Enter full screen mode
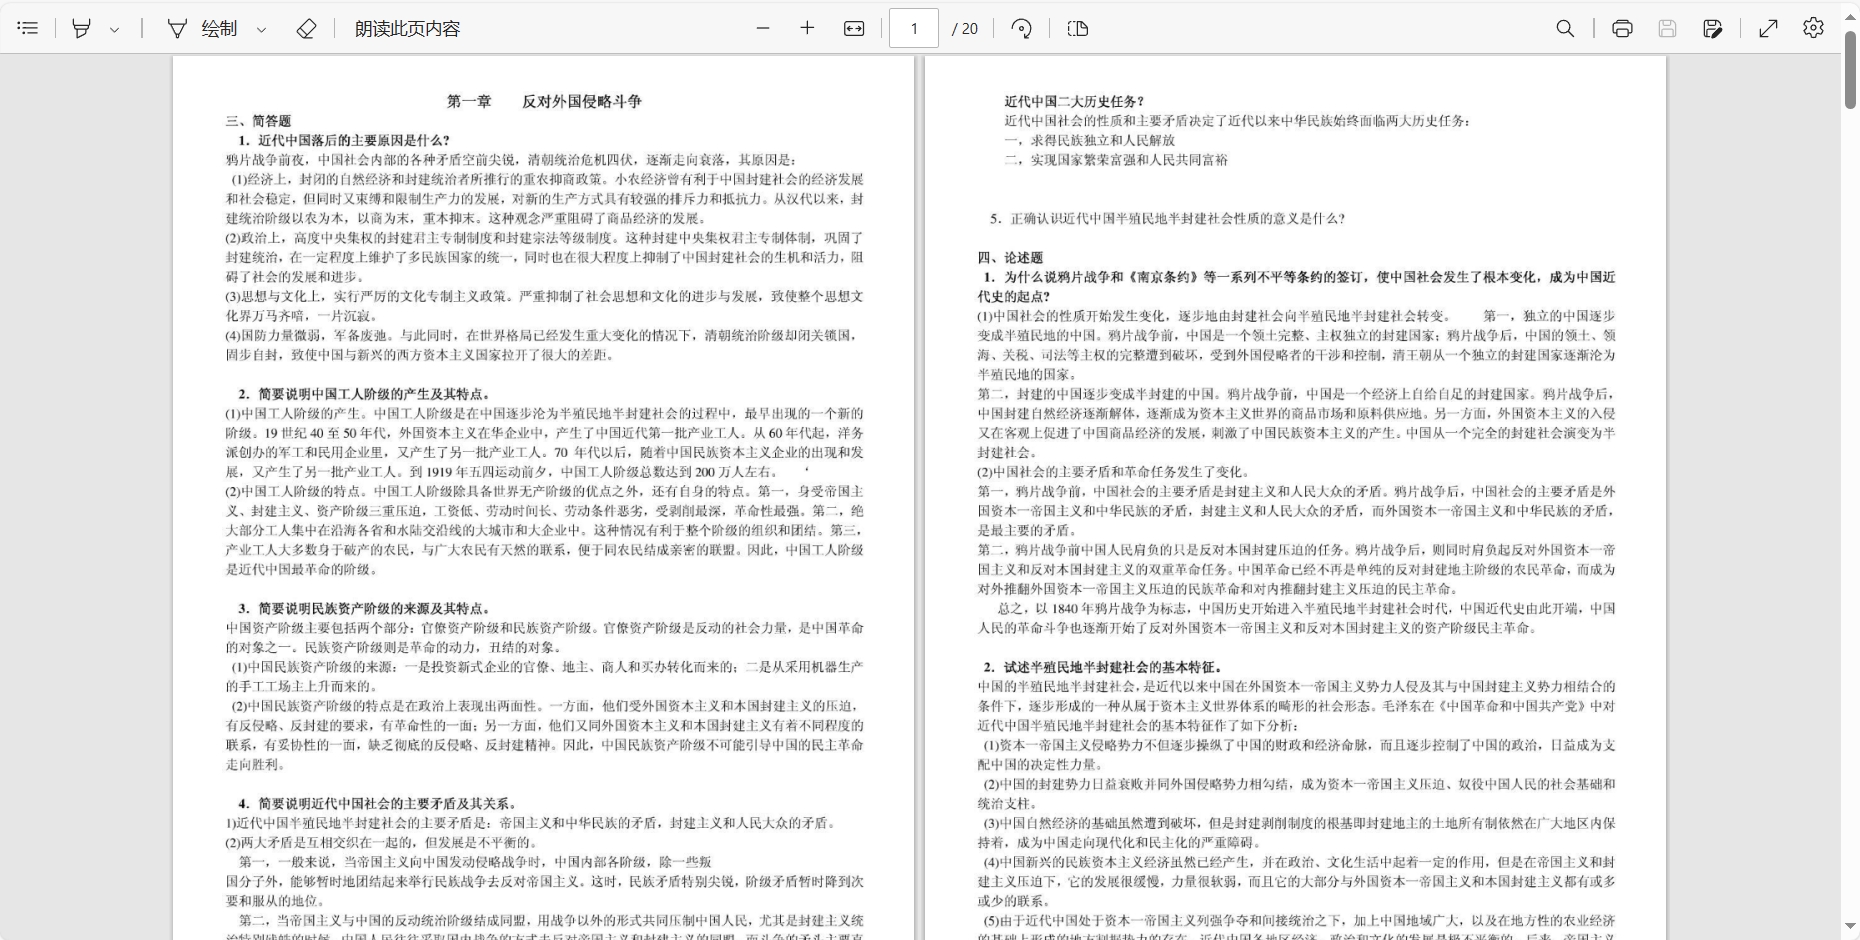The width and height of the screenshot is (1860, 940). [1768, 28]
